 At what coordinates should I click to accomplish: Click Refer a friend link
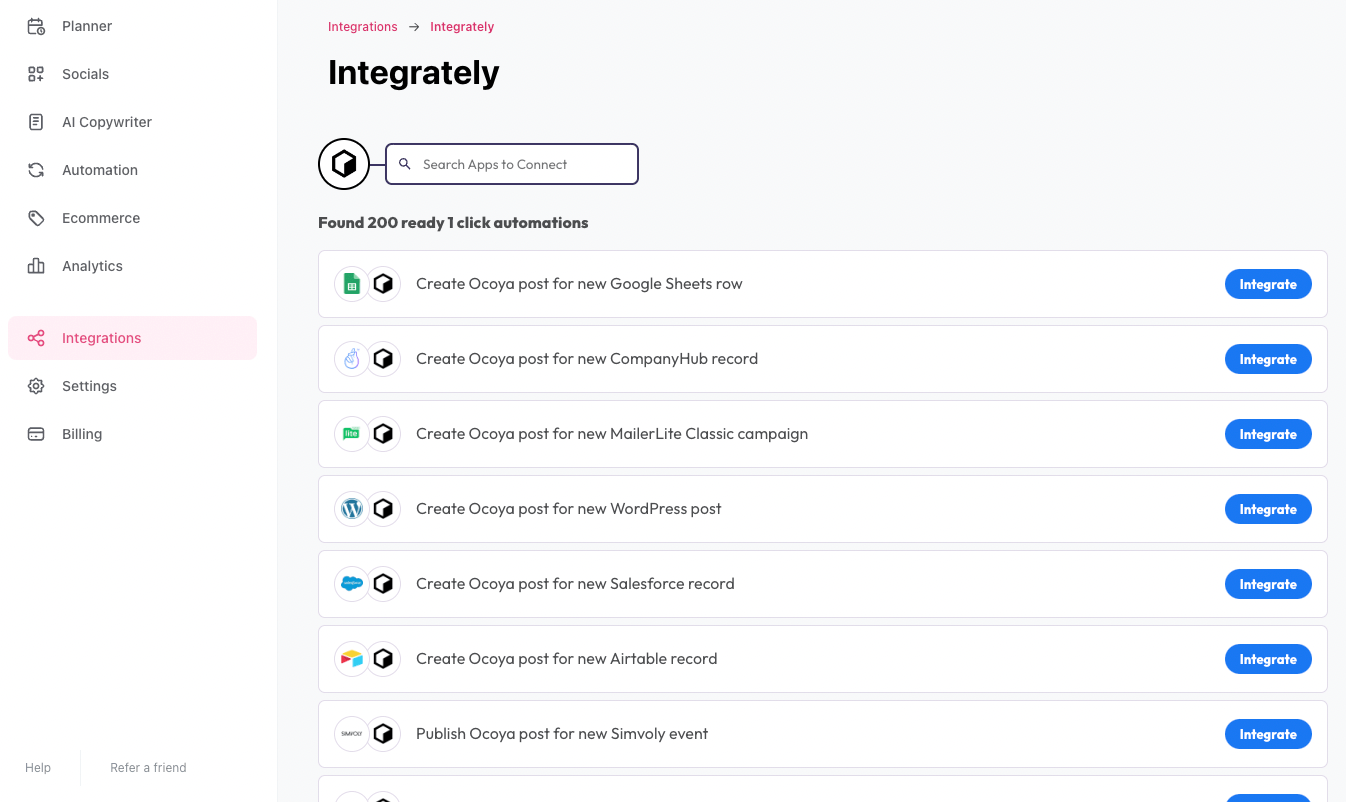pyautogui.click(x=148, y=768)
